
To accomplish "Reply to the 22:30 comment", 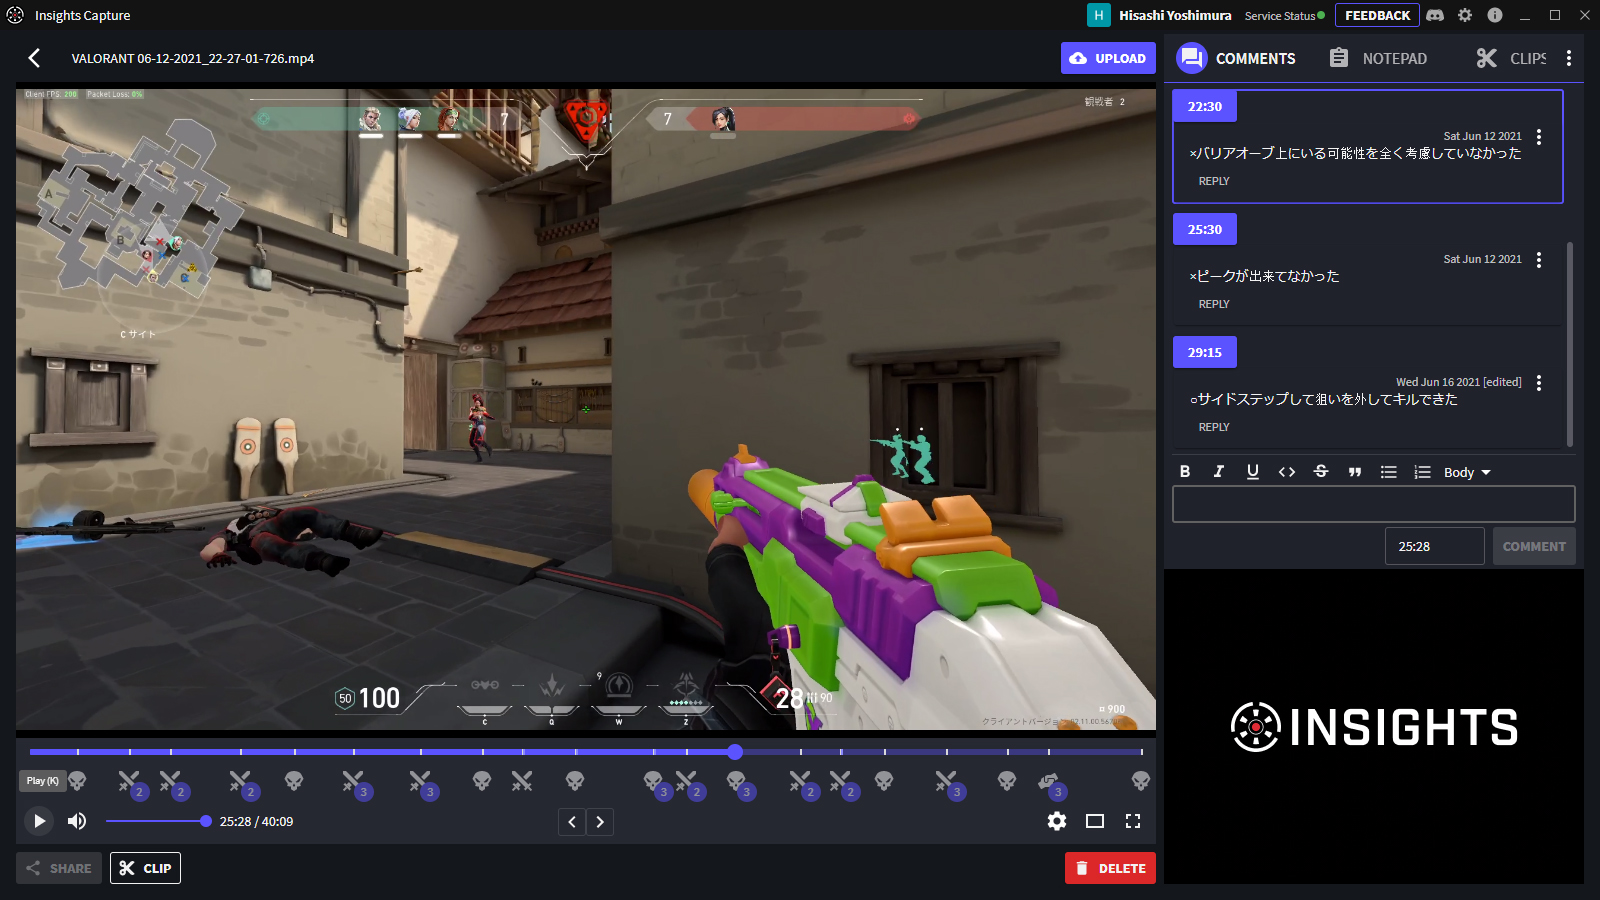I will tap(1214, 181).
